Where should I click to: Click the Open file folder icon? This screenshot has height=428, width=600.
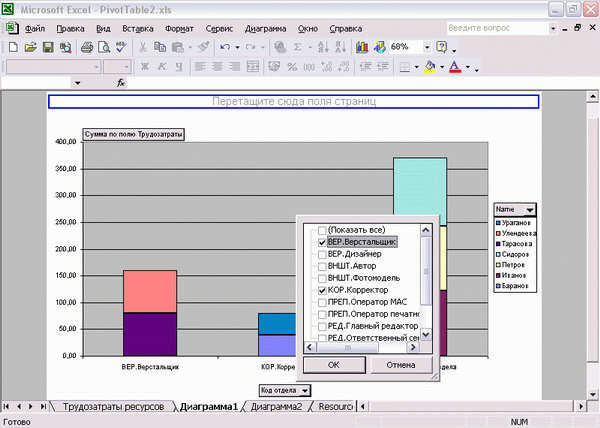[31, 47]
